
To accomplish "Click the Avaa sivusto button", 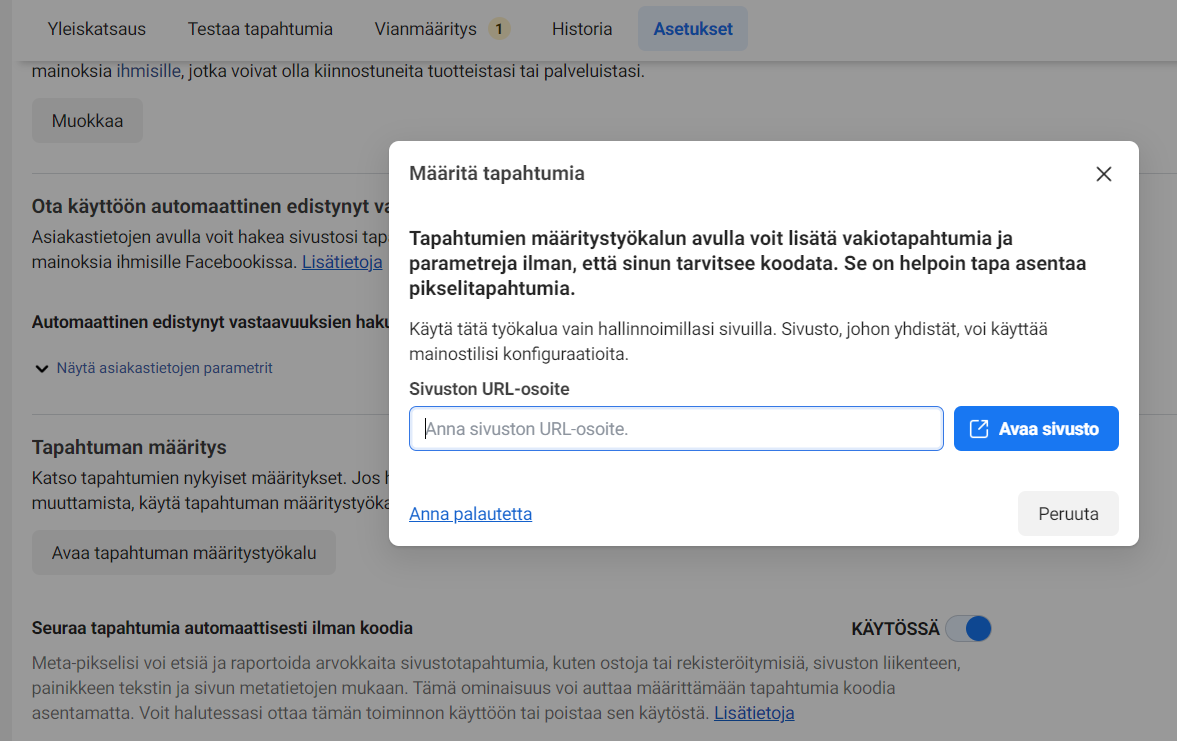I will [x=1036, y=427].
